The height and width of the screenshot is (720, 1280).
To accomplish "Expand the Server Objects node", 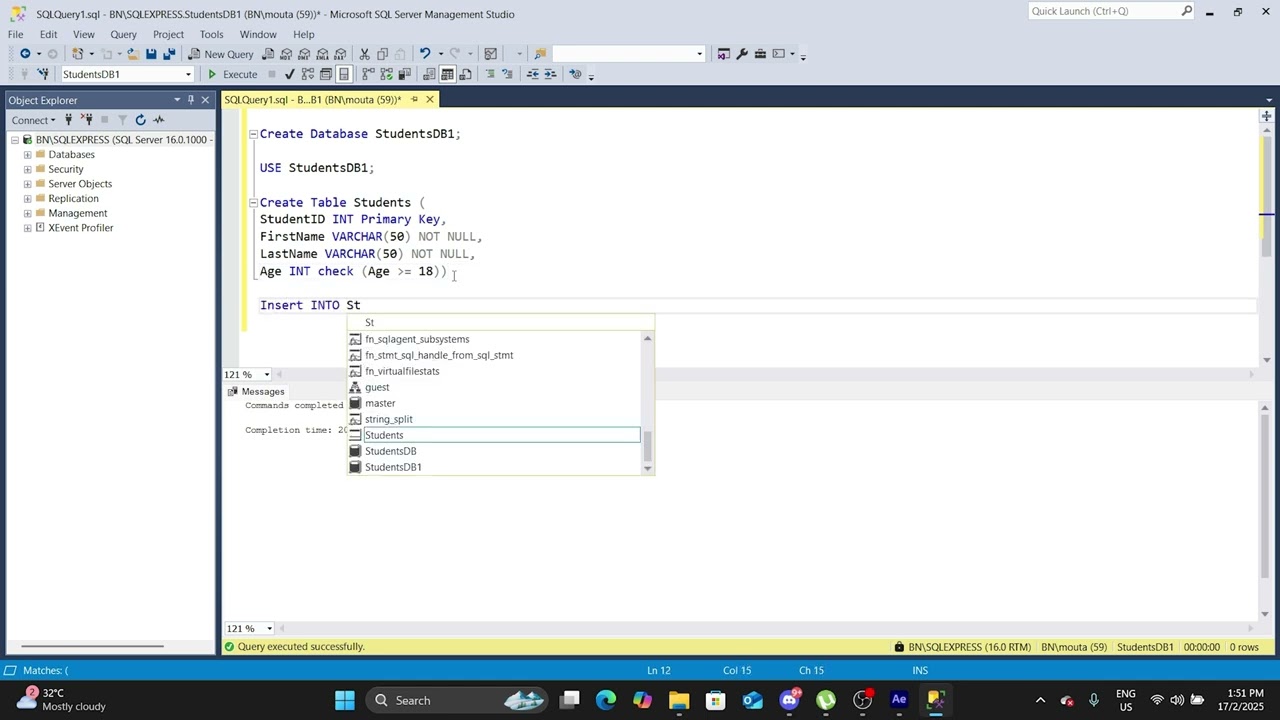I will pos(28,184).
